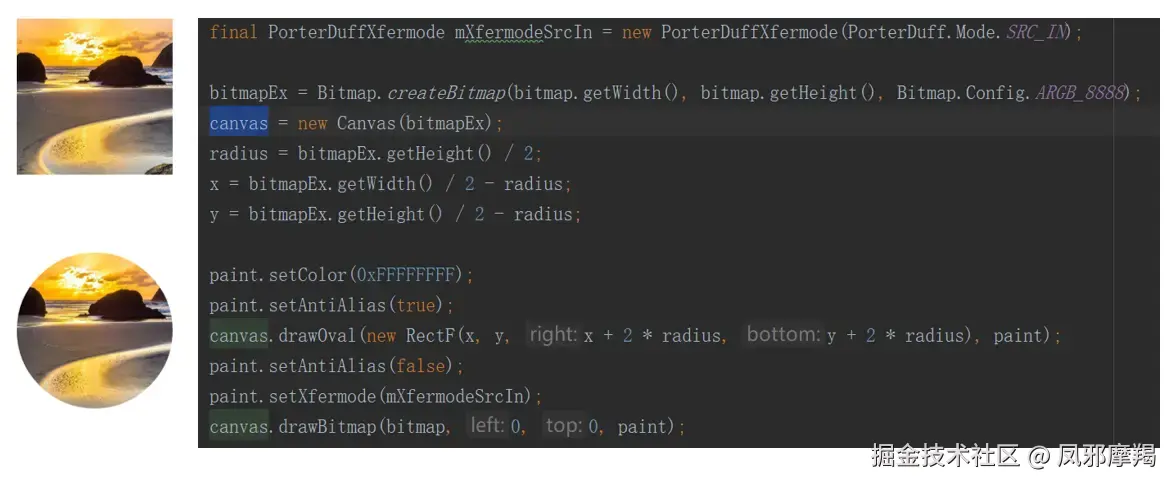1173x486 pixels.
Task: Select the highlighted canvas variable declaration
Action: click(239, 123)
